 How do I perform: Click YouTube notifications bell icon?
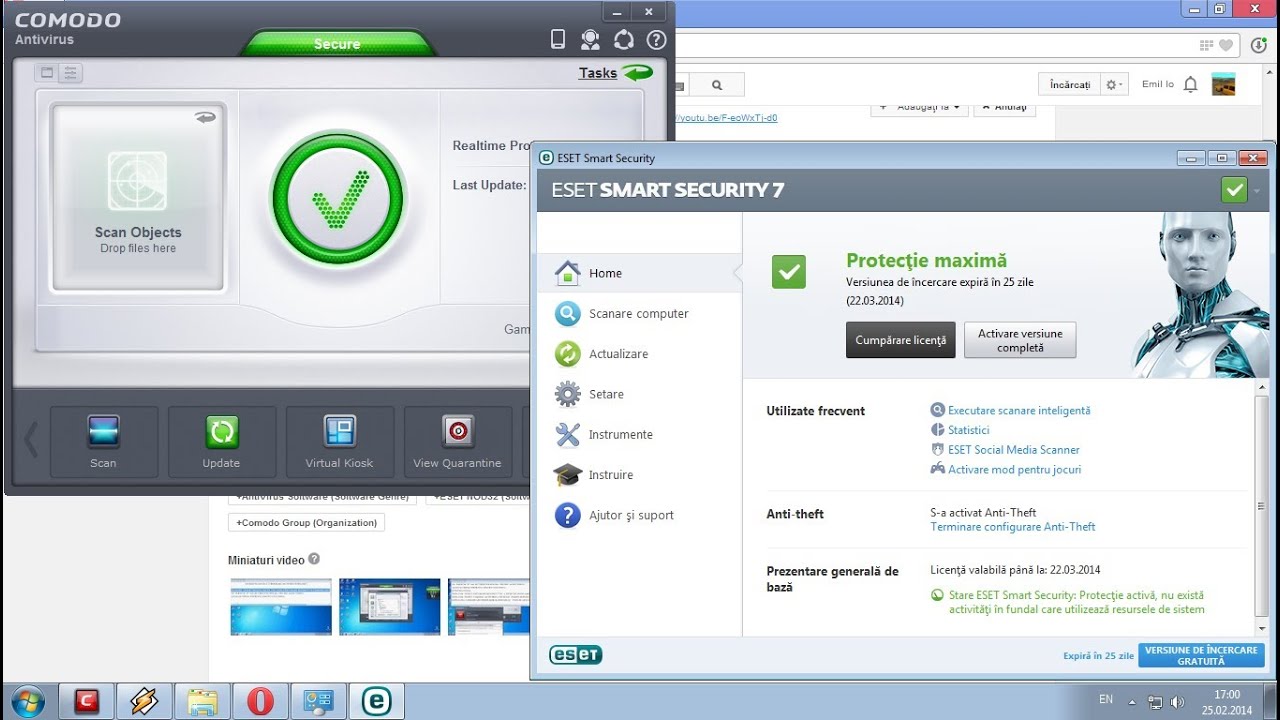coord(1190,85)
